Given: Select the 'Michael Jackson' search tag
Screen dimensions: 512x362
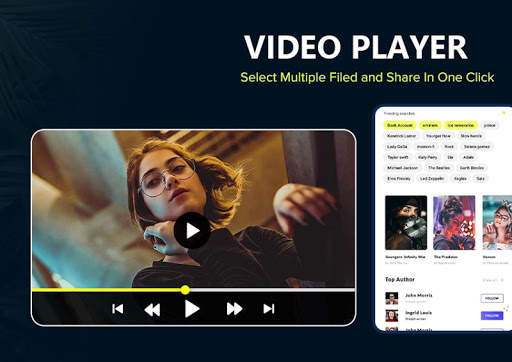Looking at the screenshot, I should (x=402, y=168).
